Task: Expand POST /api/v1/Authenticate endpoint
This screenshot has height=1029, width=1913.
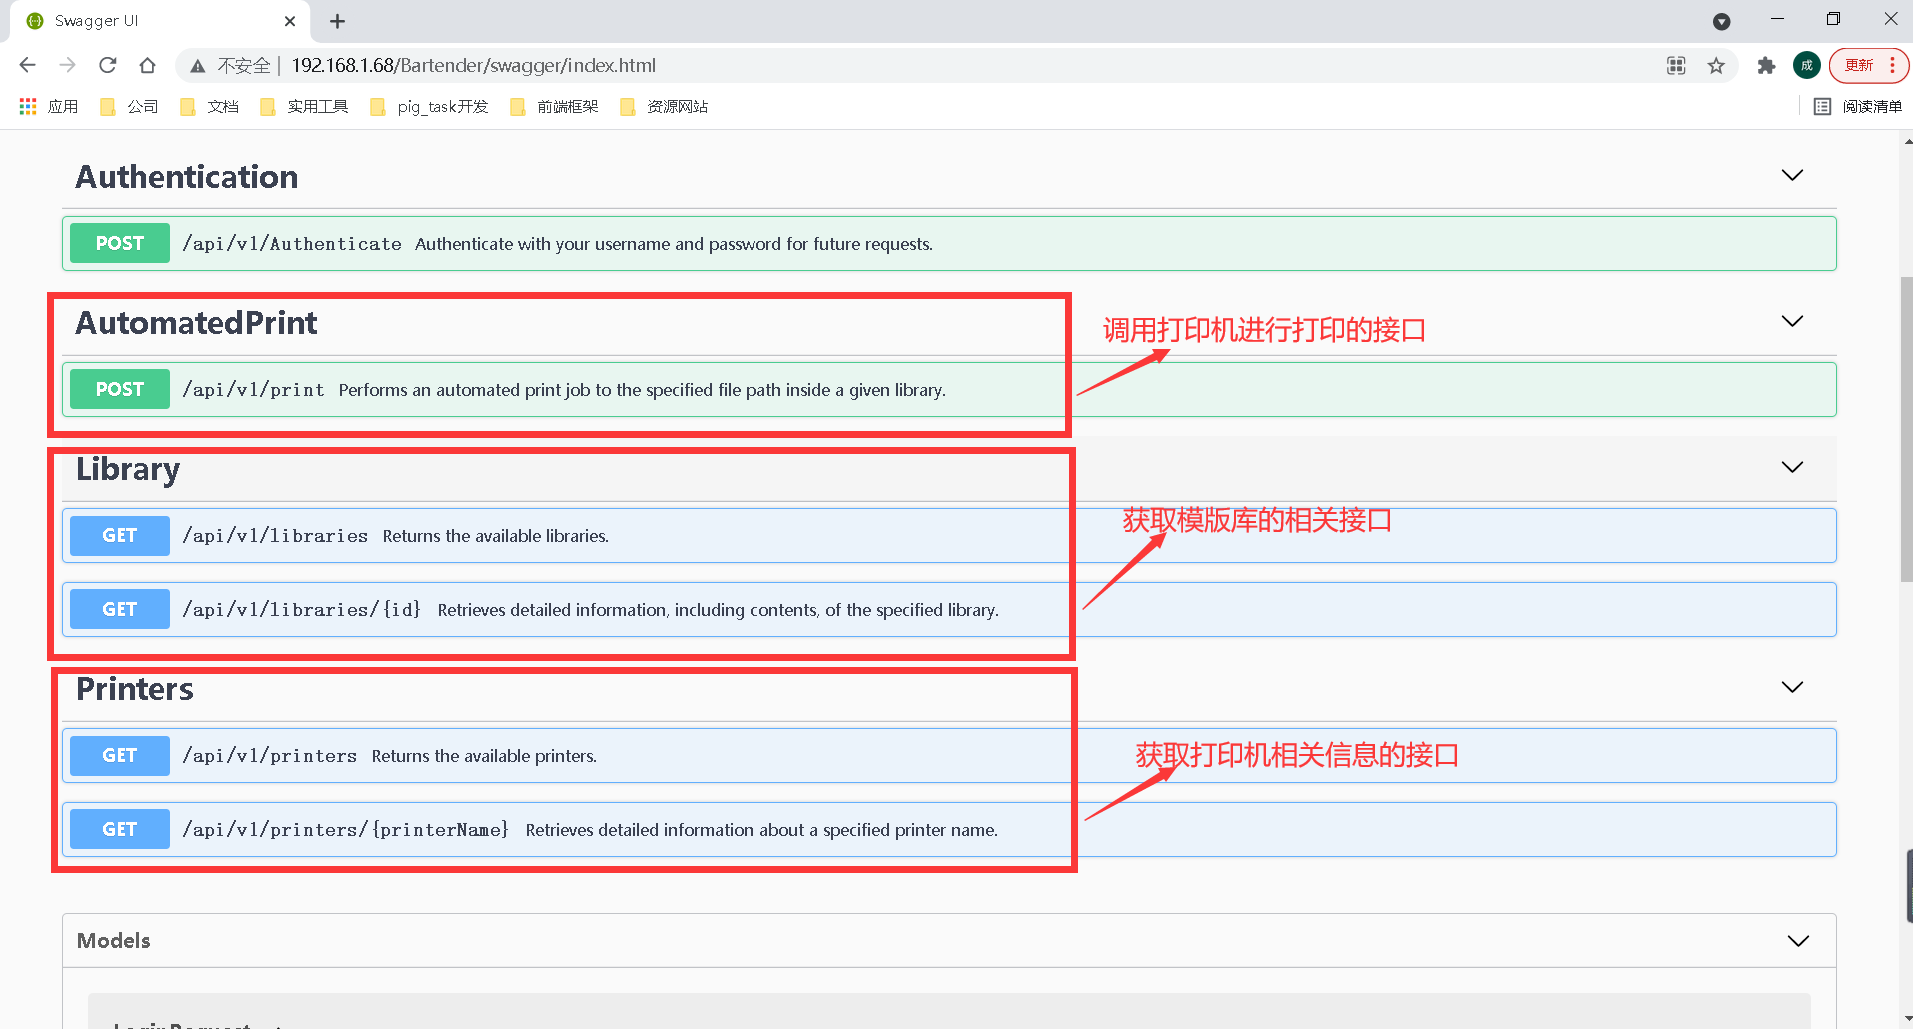Action: 949,243
